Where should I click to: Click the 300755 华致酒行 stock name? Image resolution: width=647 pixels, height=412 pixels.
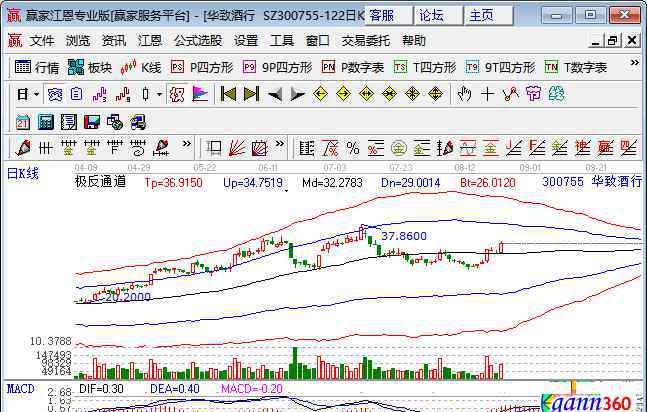pyautogui.click(x=592, y=182)
